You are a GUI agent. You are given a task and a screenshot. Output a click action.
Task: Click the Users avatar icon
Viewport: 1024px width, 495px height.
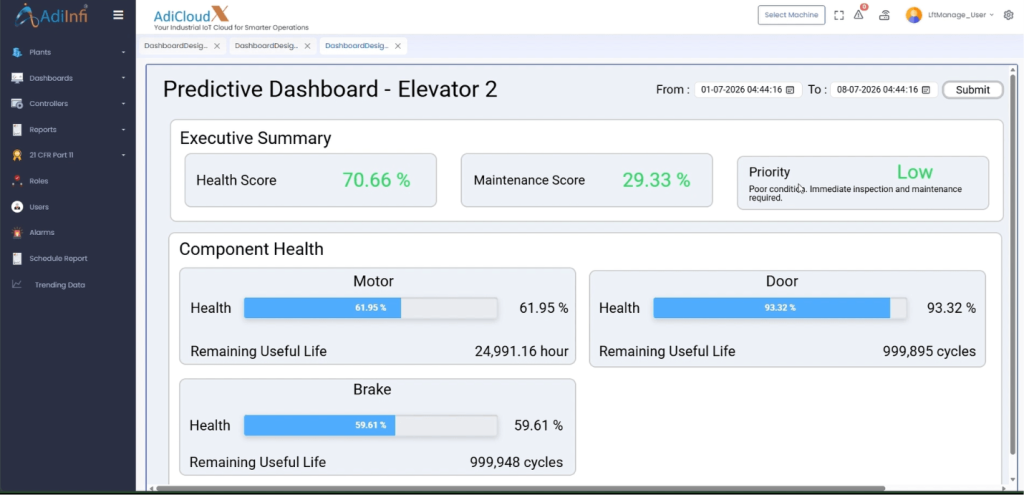(17, 207)
